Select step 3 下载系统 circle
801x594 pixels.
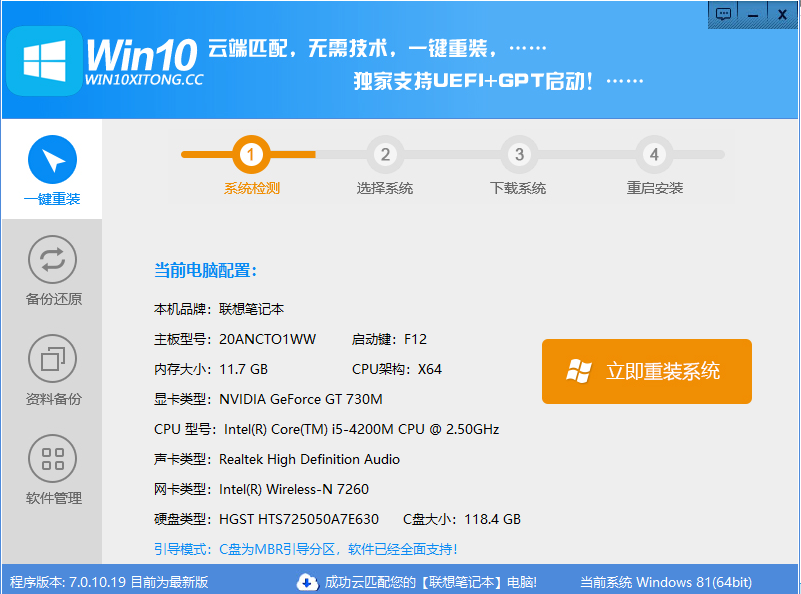(519, 154)
